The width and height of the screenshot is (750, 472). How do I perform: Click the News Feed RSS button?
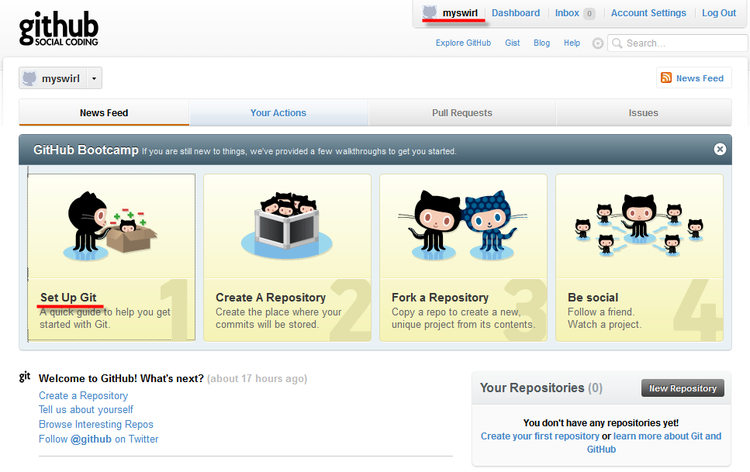[x=694, y=77]
